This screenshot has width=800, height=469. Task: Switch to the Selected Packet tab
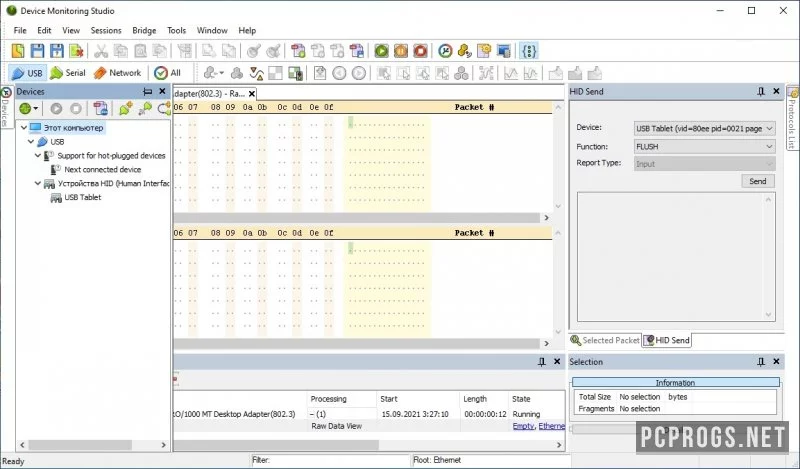605,340
